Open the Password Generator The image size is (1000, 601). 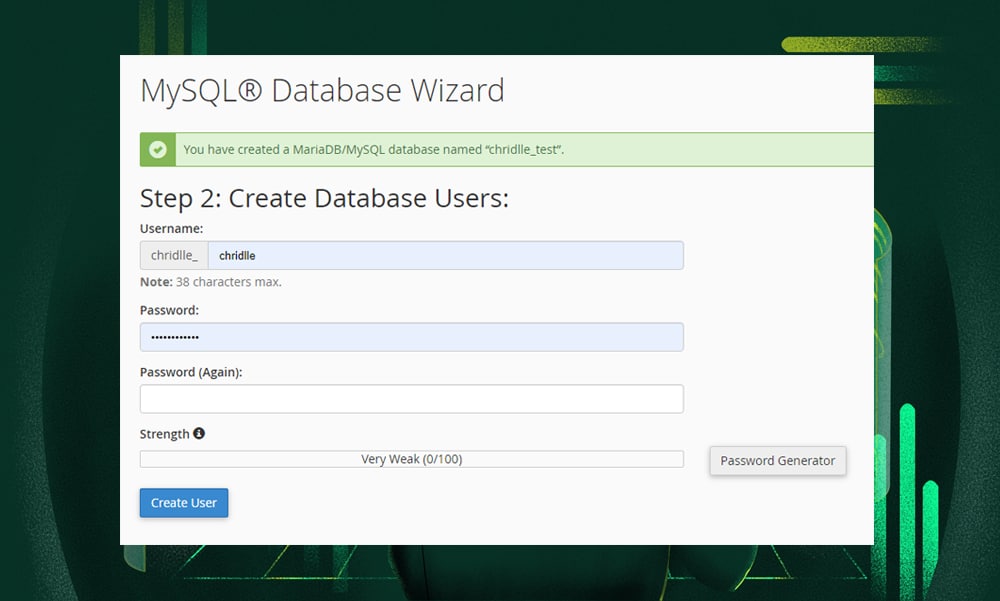pyautogui.click(x=777, y=461)
